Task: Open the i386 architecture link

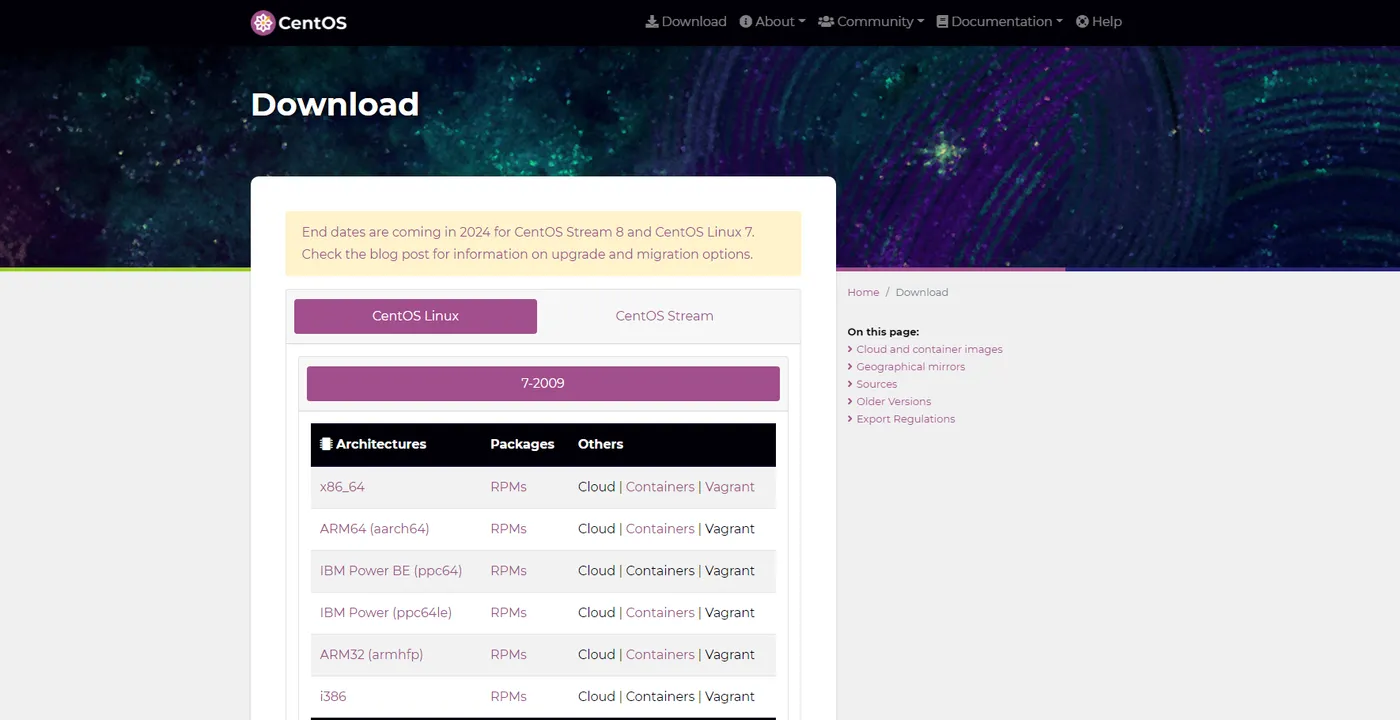Action: [x=333, y=697]
